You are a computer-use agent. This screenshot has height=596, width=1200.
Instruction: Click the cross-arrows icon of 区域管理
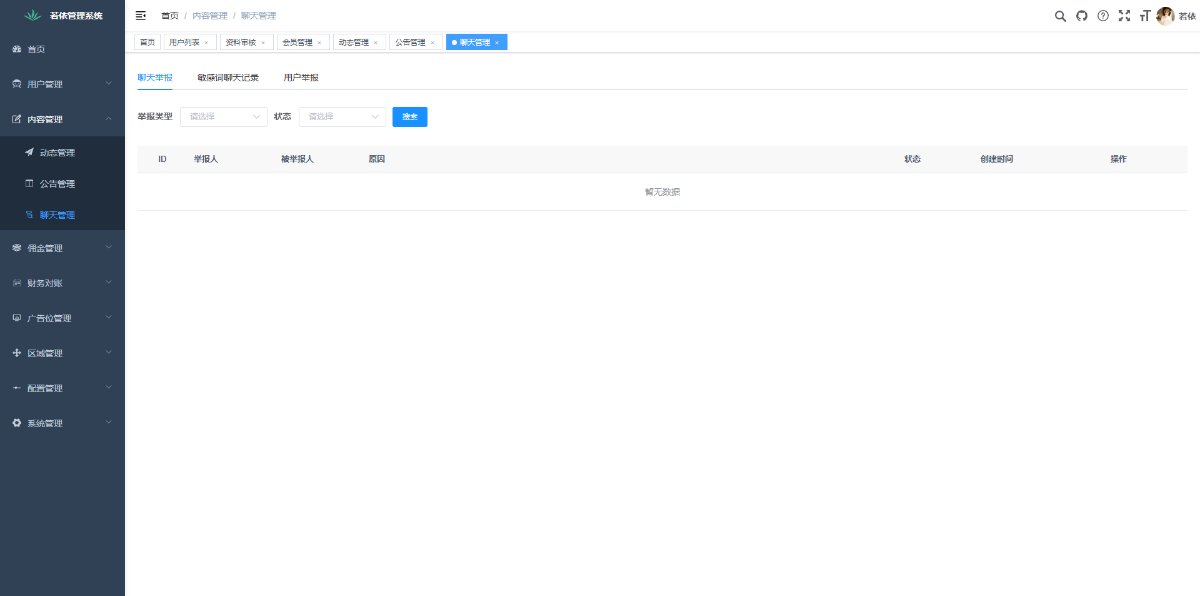coord(16,353)
